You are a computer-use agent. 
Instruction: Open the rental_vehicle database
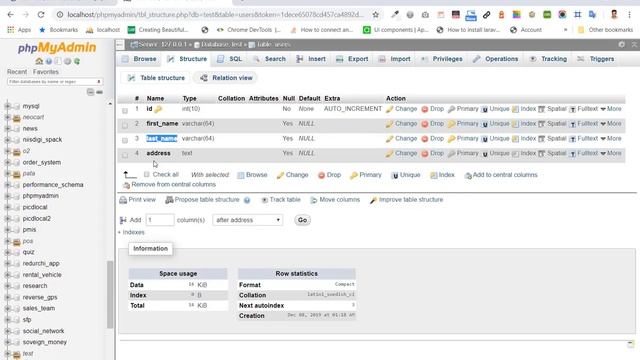(x=42, y=275)
